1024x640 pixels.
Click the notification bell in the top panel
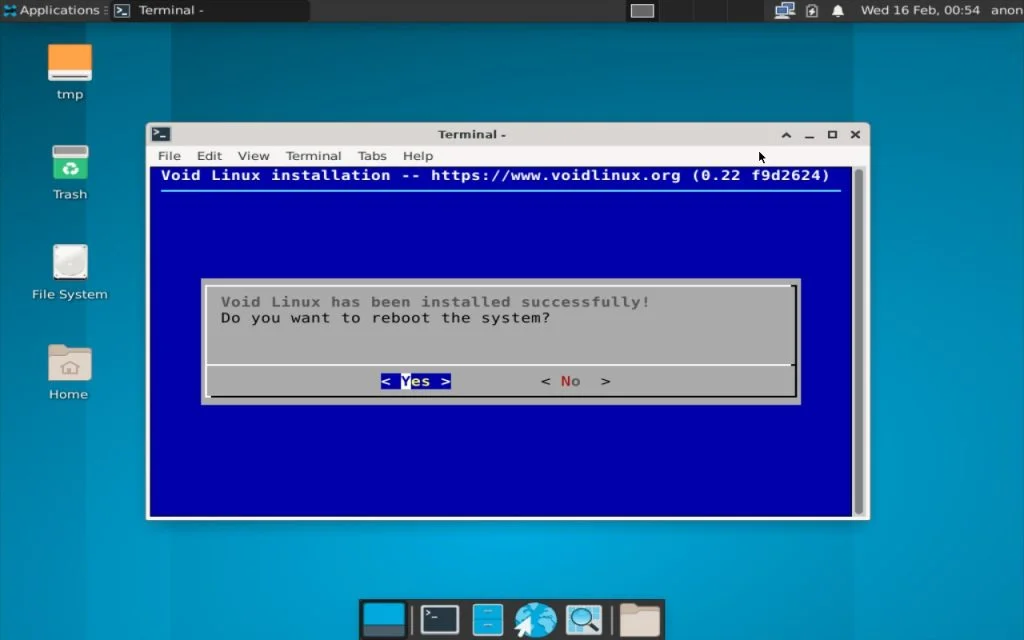[838, 10]
